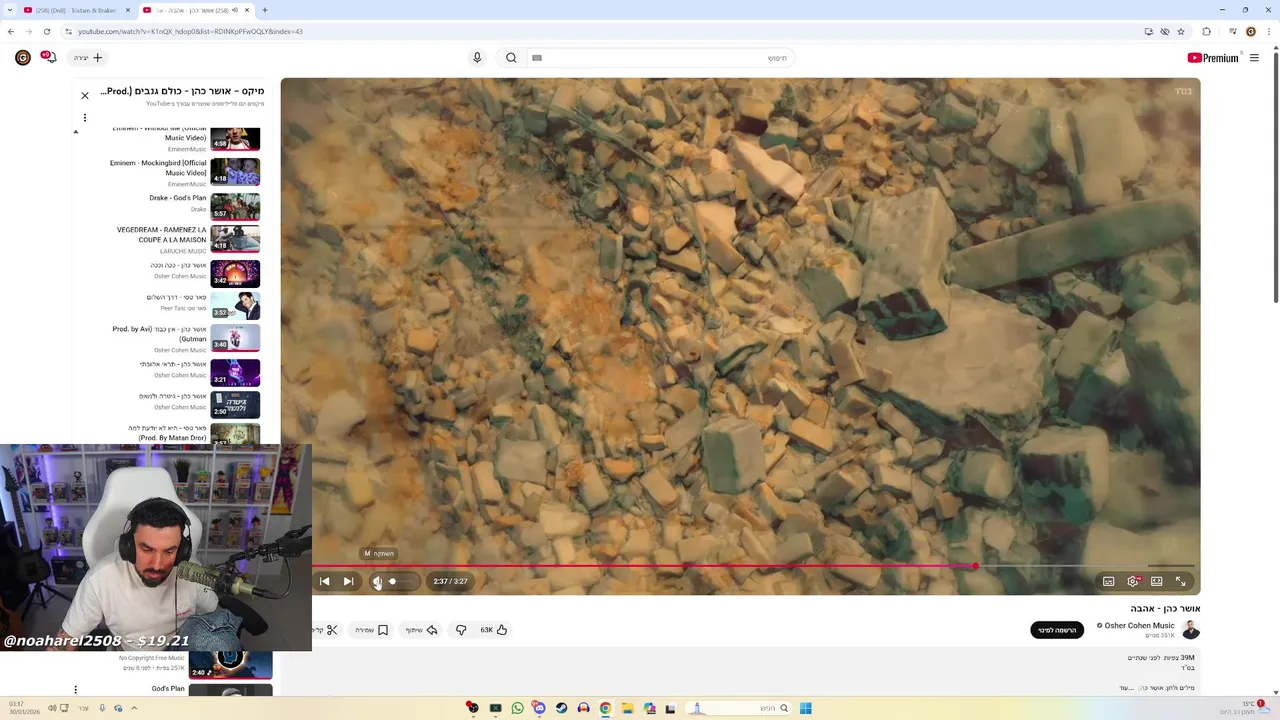The height and width of the screenshot is (720, 1280).
Task: Open WhatsApp from the taskbar
Action: [517, 708]
